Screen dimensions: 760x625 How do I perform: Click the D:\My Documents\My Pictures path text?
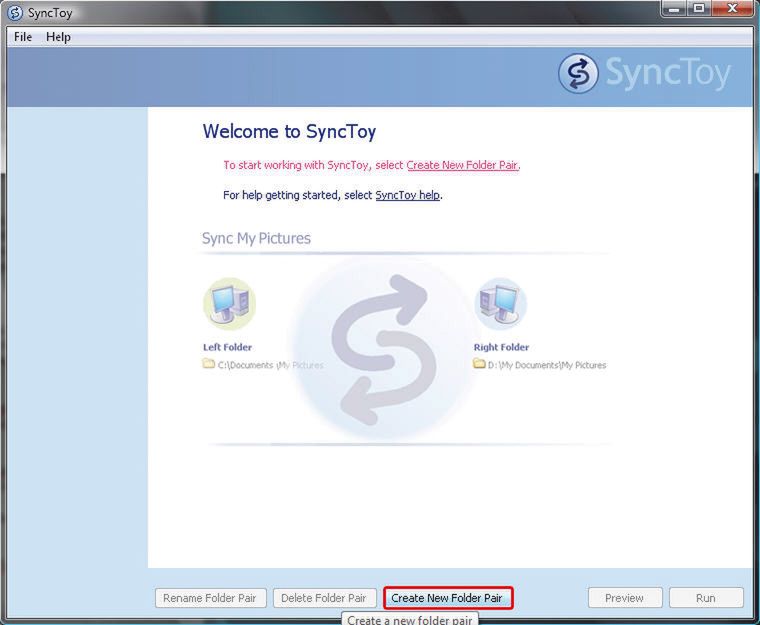pyautogui.click(x=547, y=365)
